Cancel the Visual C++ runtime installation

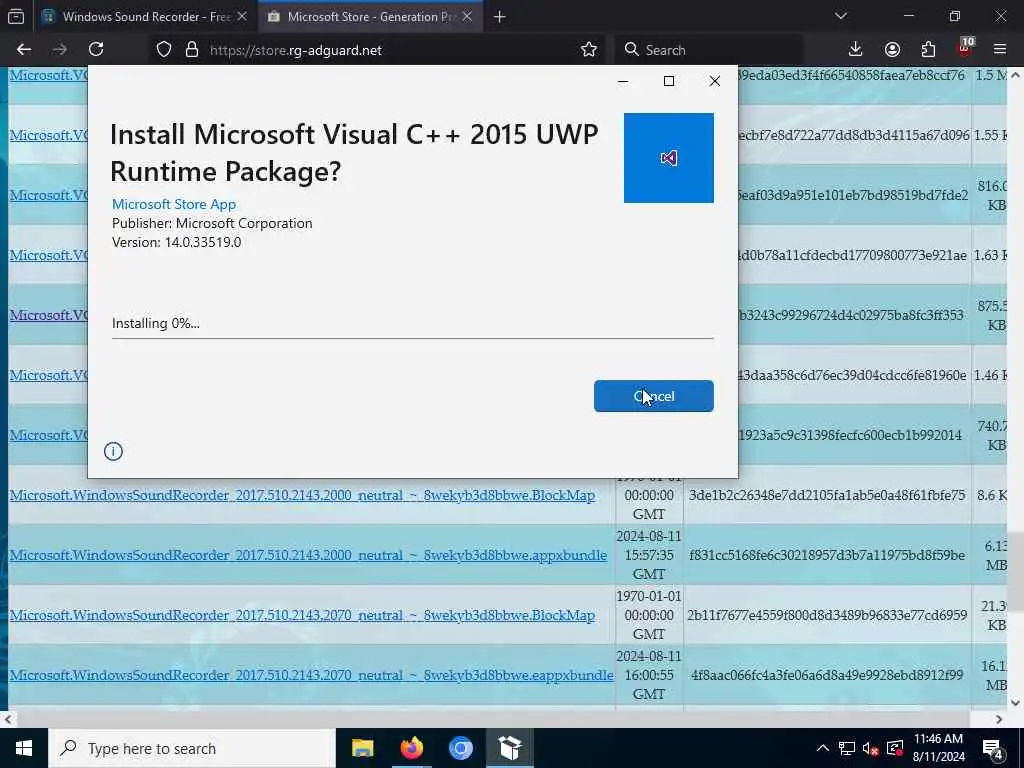(x=654, y=396)
